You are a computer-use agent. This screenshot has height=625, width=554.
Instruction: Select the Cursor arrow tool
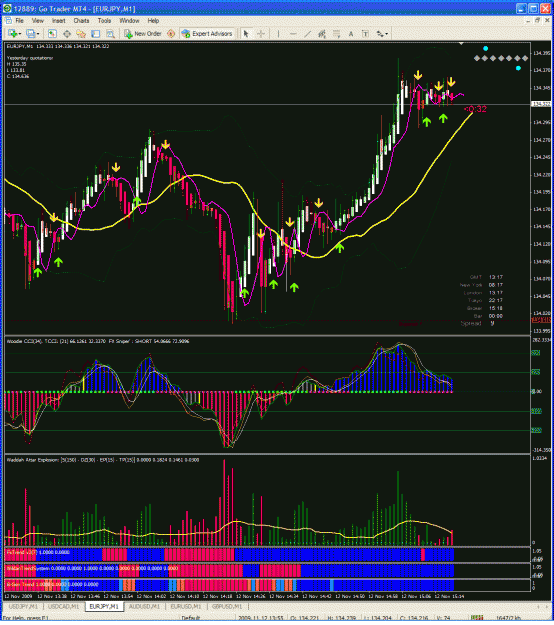(246, 34)
